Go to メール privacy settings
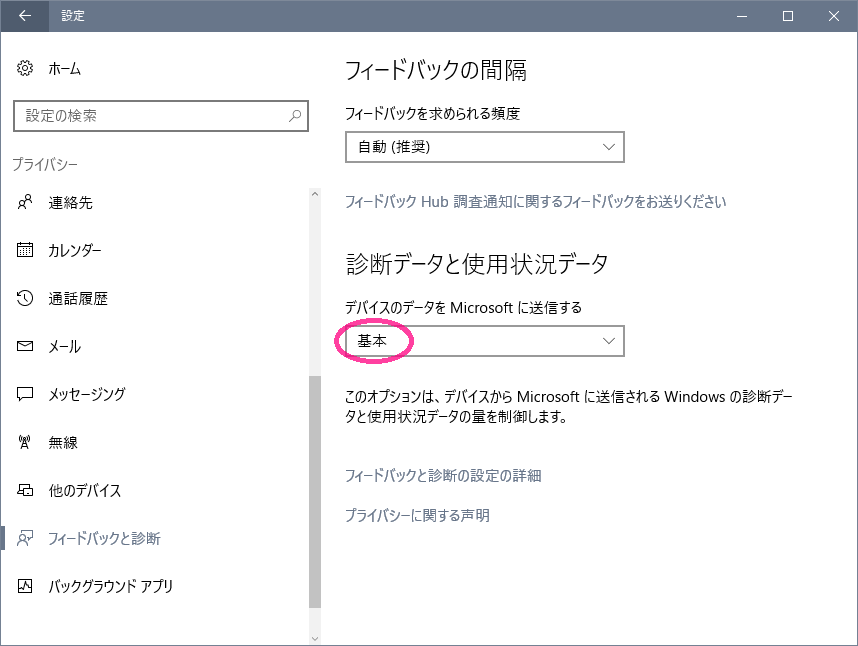 (x=65, y=347)
